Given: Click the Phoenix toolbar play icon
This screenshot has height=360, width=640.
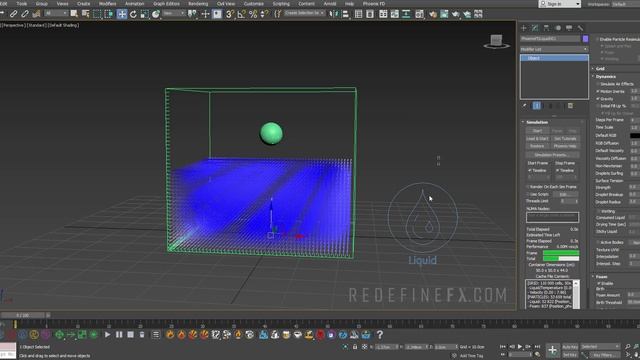Looking at the screenshot, I should coord(107,335).
